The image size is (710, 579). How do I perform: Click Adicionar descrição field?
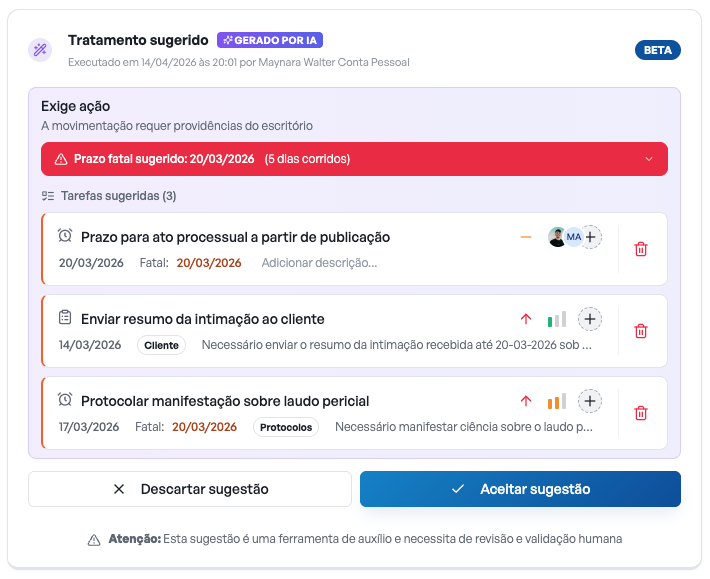pyautogui.click(x=319, y=263)
